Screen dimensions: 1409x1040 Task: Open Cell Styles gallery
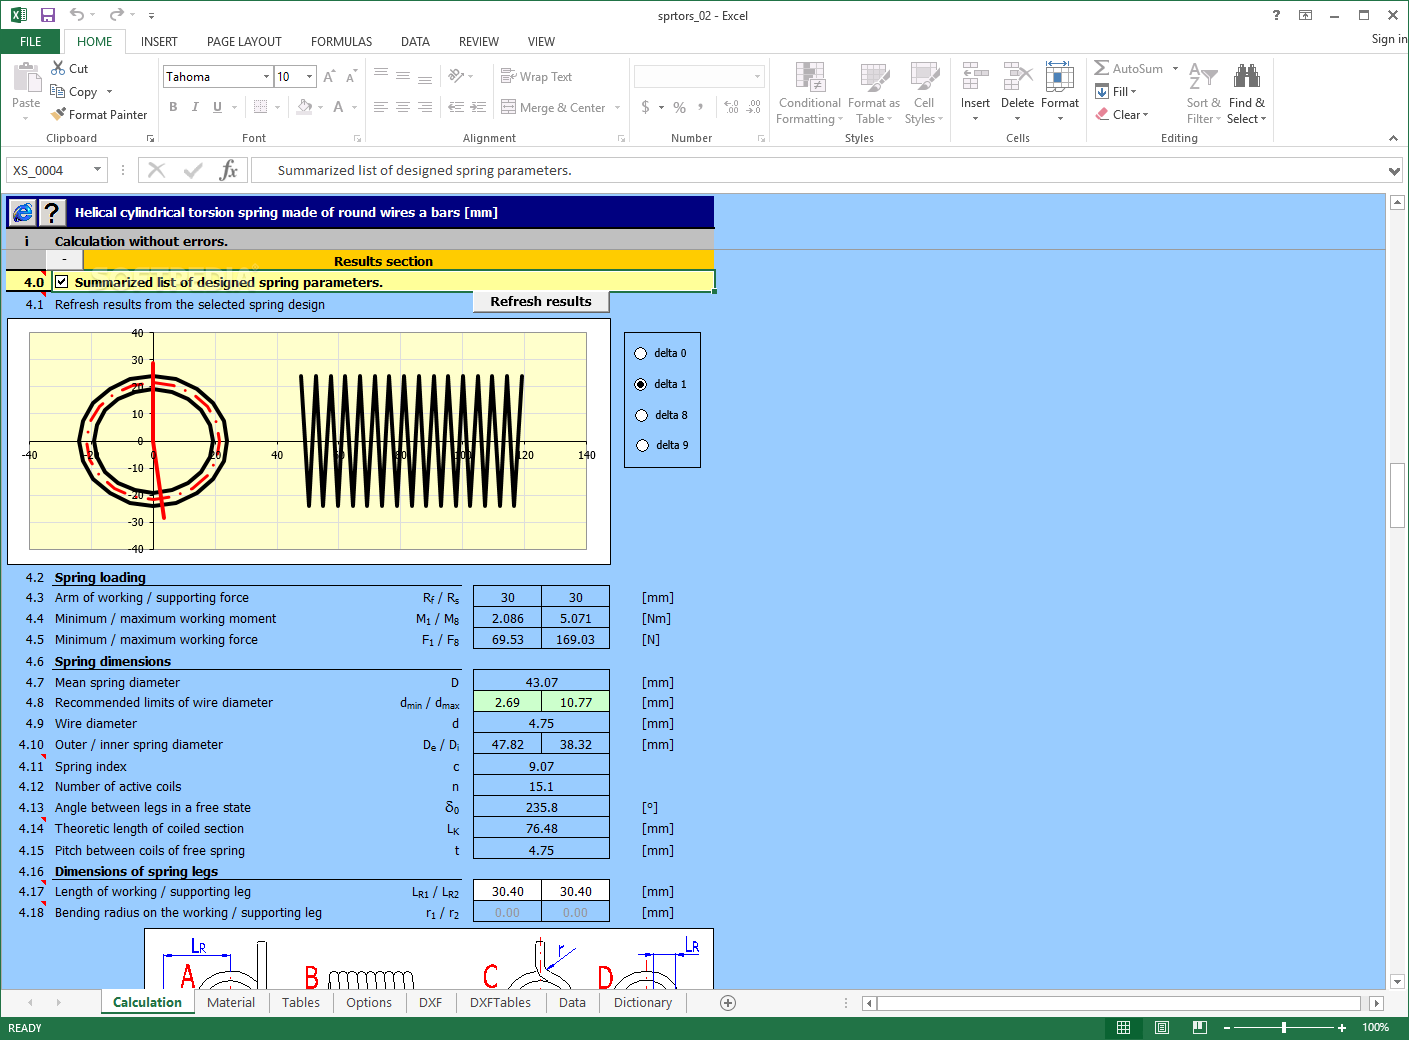924,94
